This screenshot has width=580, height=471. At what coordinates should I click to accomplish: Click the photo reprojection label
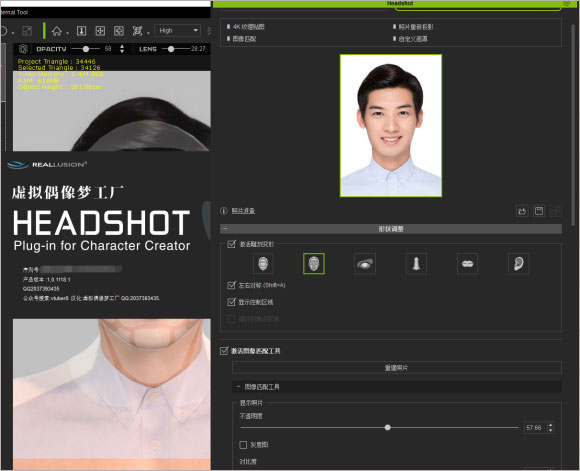[416, 27]
